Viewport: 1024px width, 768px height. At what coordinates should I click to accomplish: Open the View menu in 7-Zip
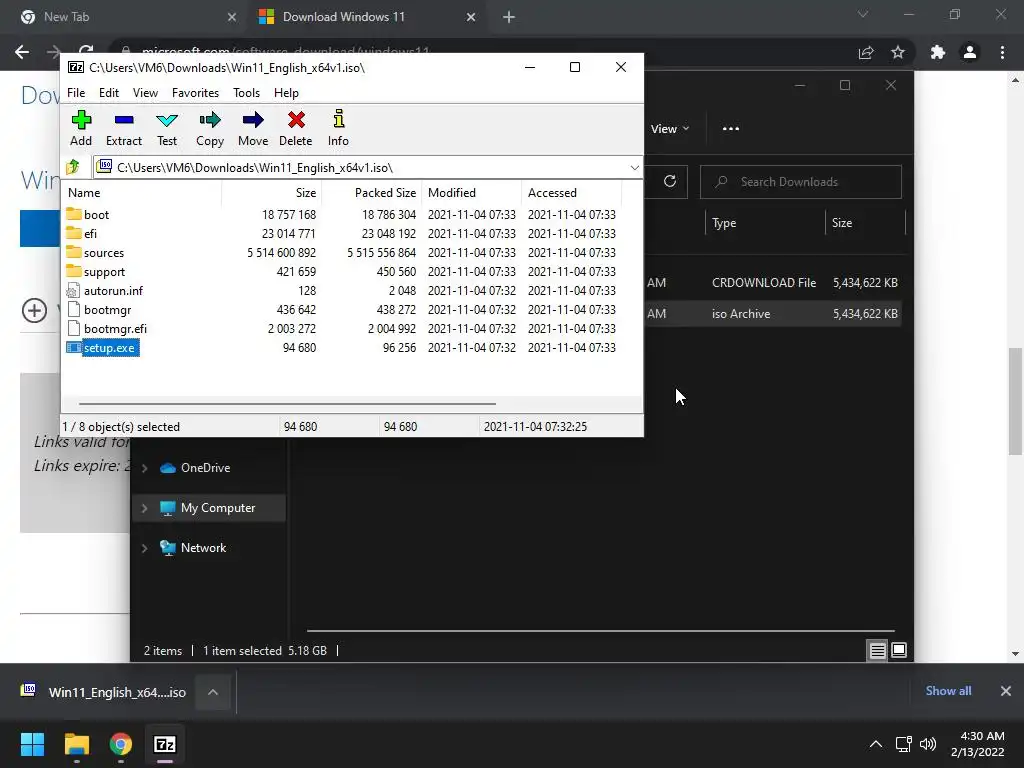(145, 93)
